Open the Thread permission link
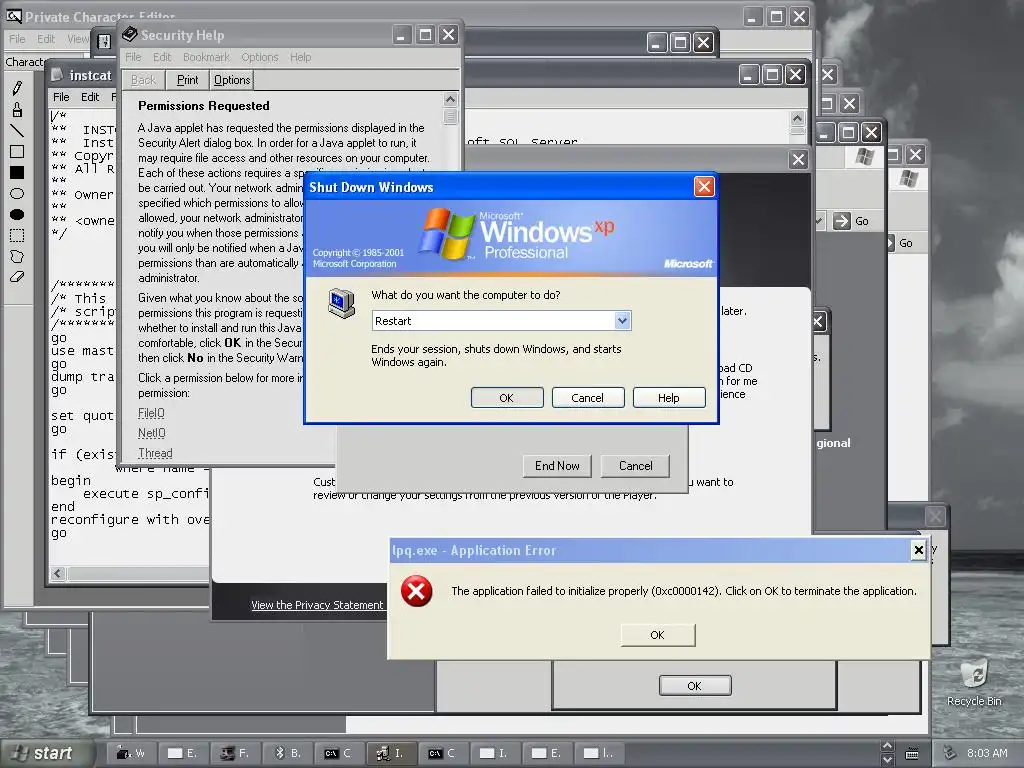The height and width of the screenshot is (768, 1024). pos(155,453)
